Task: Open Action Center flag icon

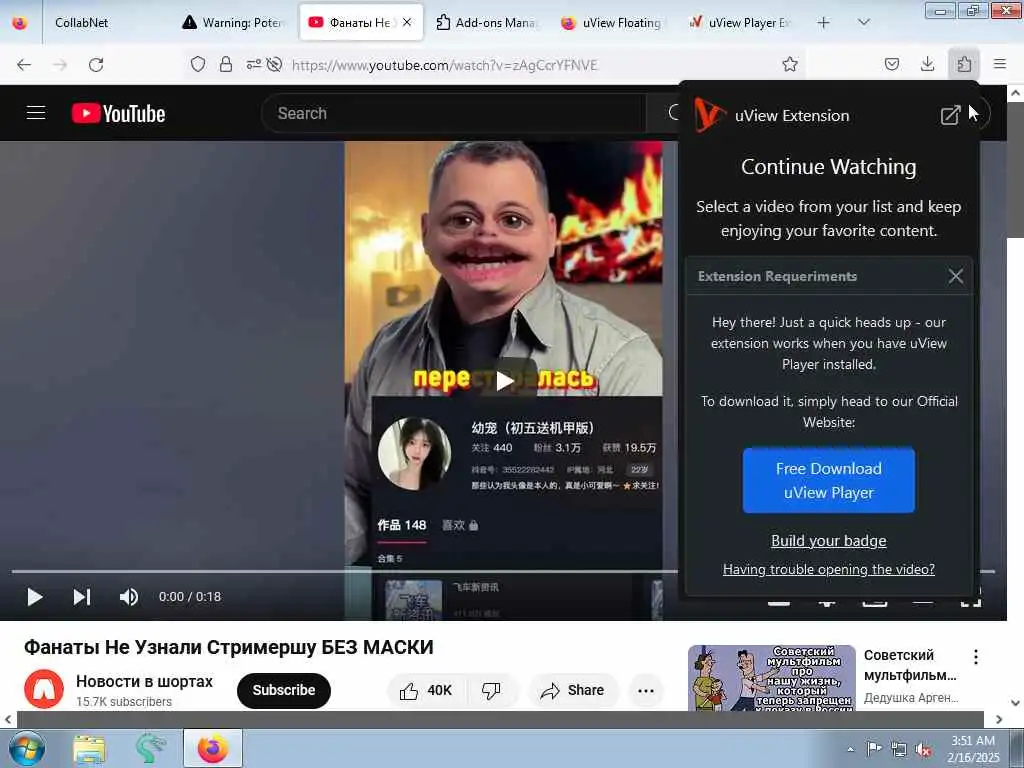Action: coord(874,749)
